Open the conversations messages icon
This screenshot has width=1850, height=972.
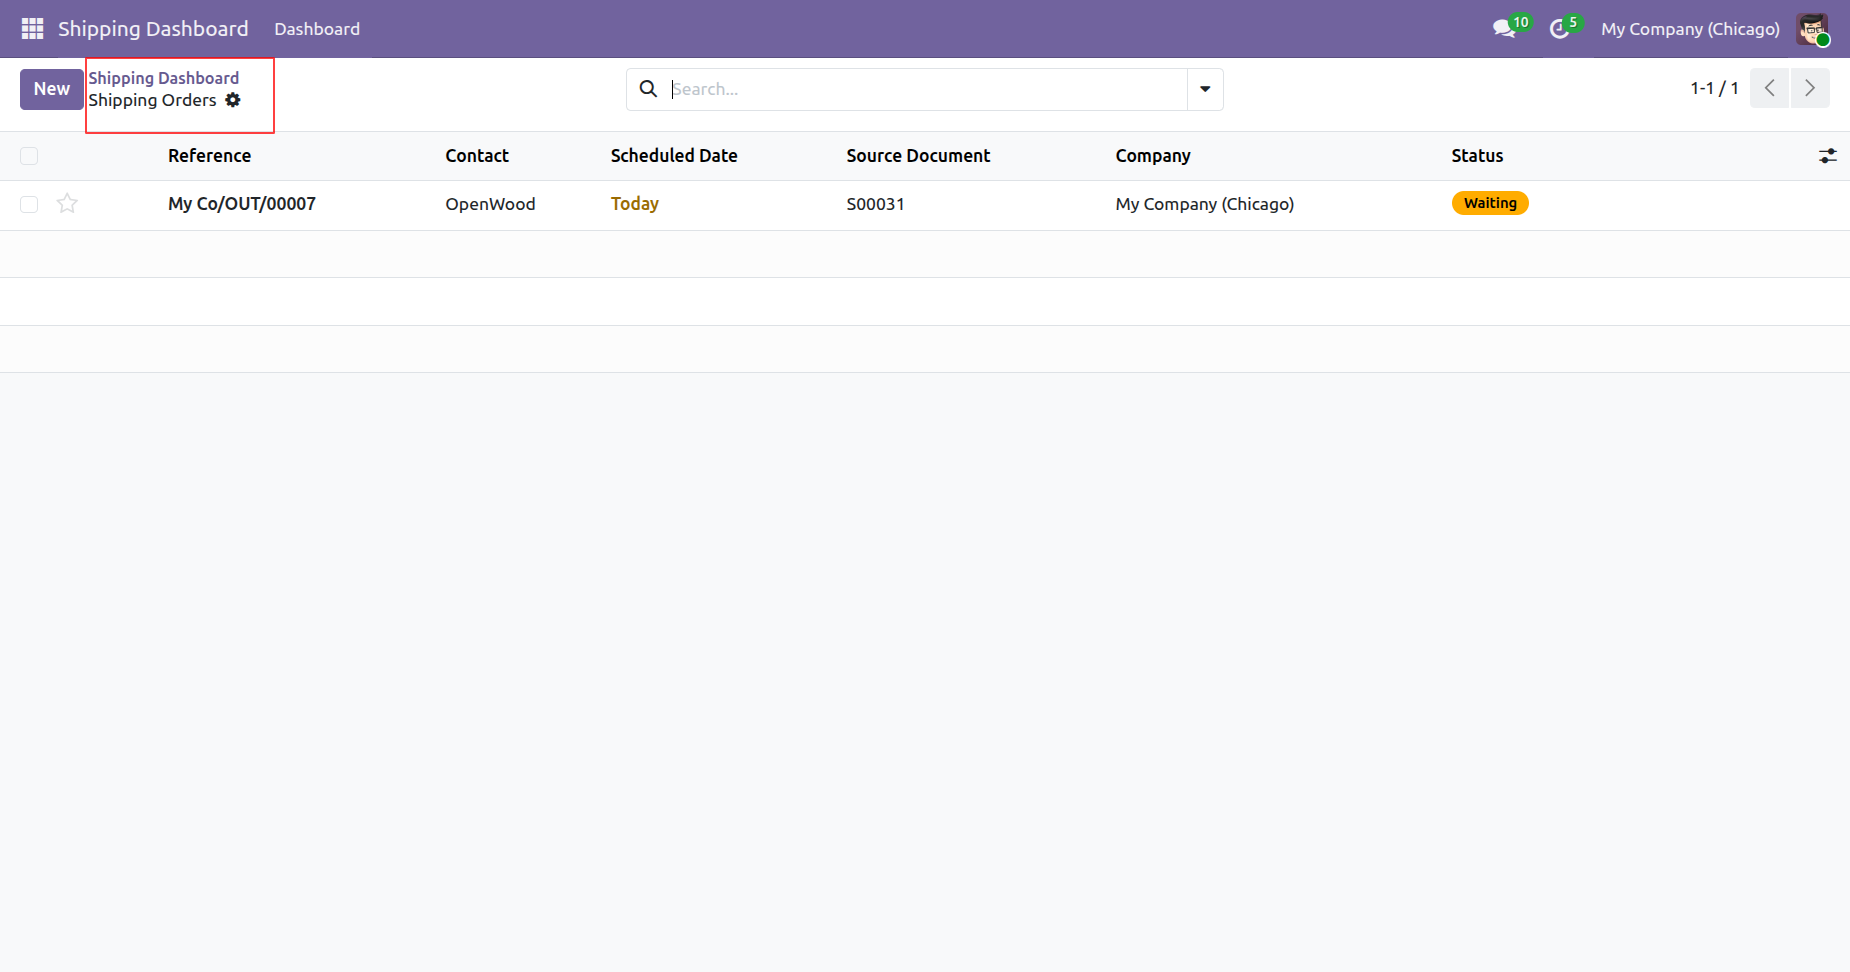(1503, 29)
